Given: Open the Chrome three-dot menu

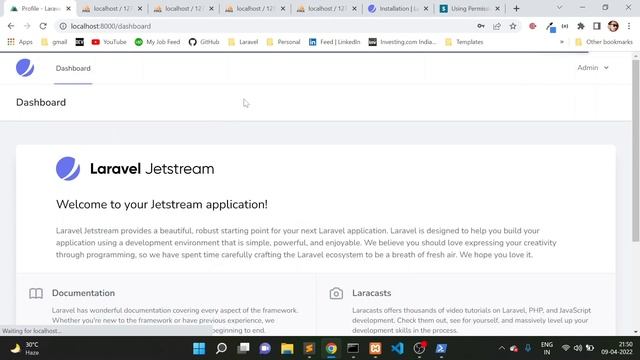Looking at the screenshot, I should tap(629, 26).
